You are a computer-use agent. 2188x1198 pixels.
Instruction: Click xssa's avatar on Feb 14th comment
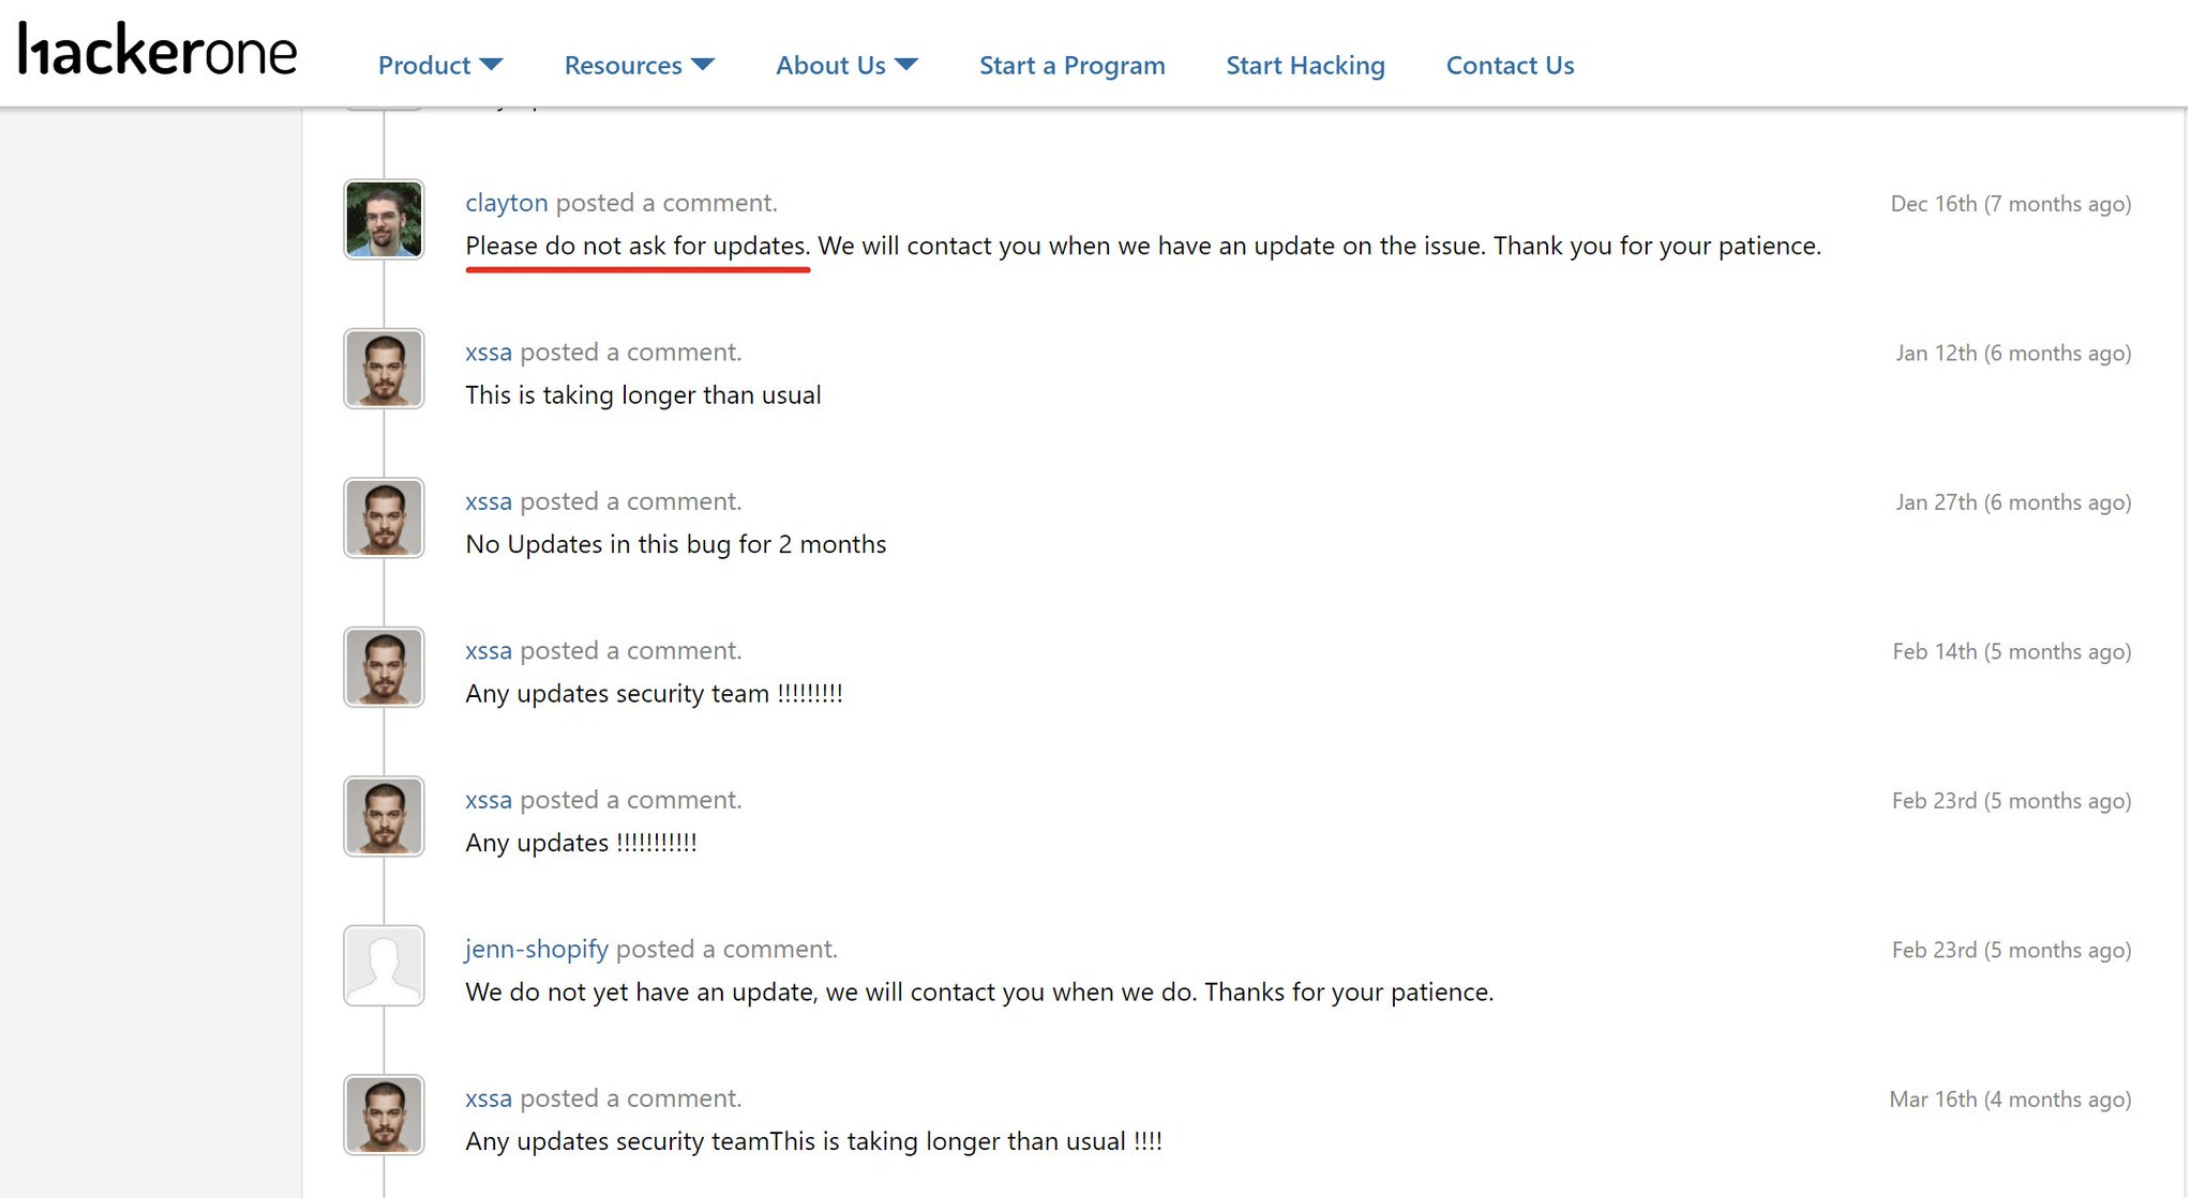coord(384,667)
